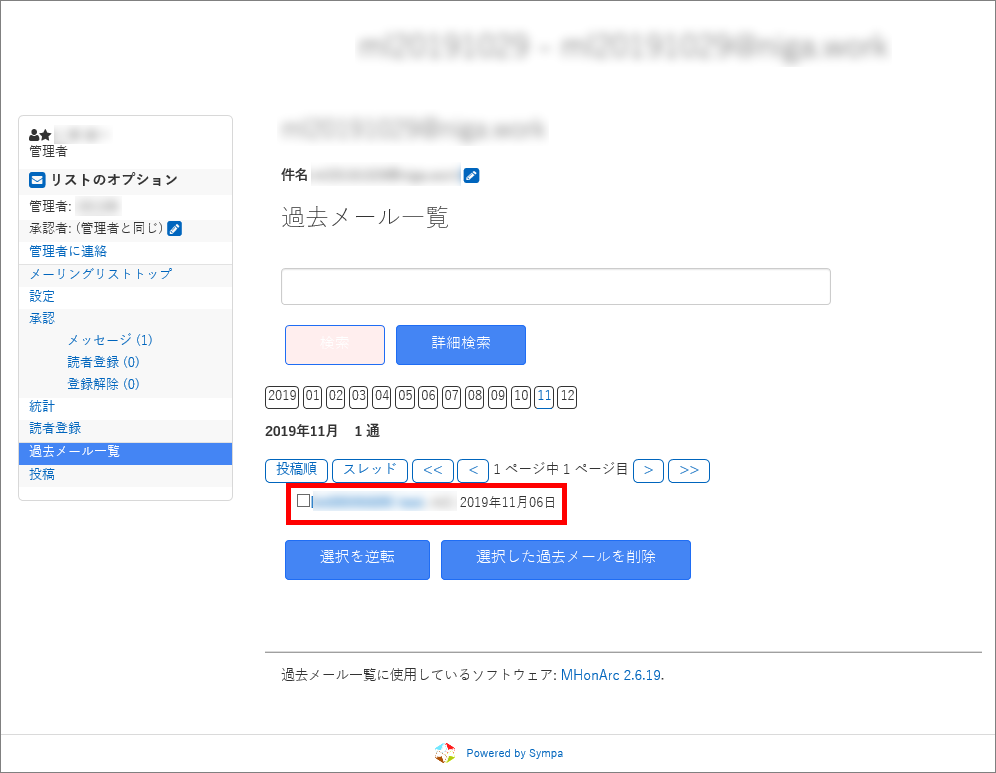Click the envelope icon by リストのオプション
The image size is (996, 773).
click(37, 180)
